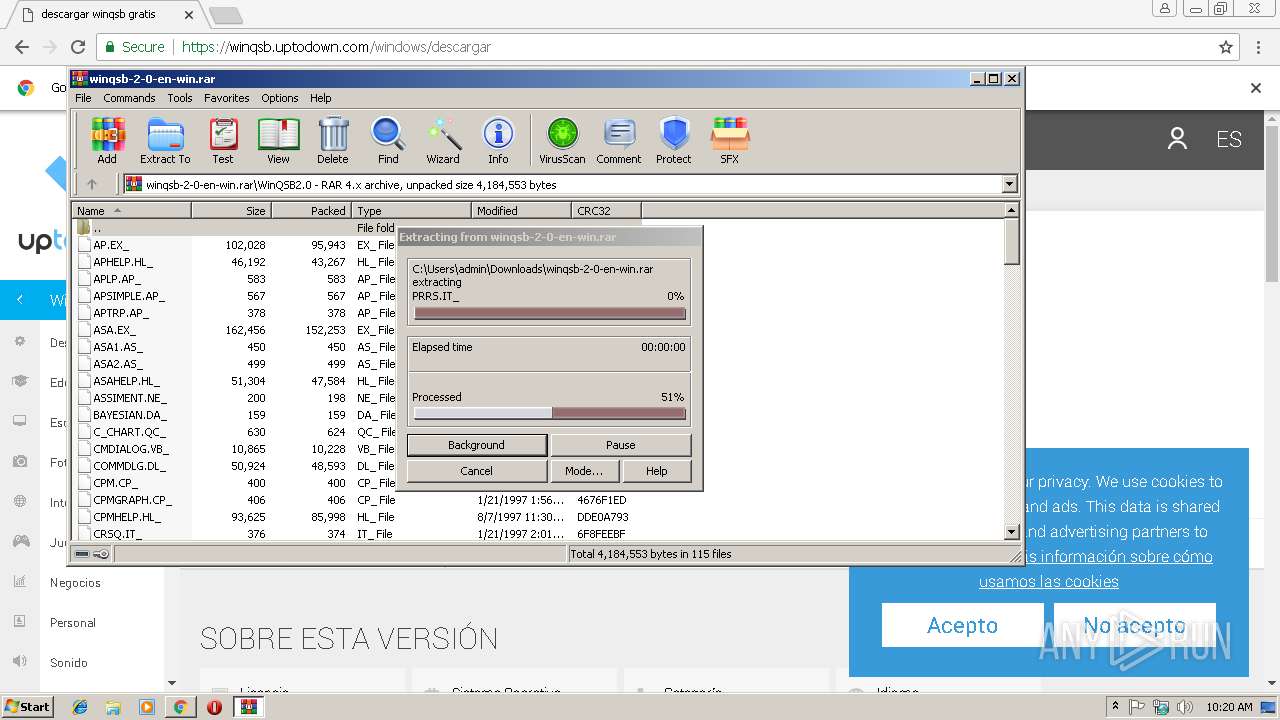1280x720 pixels.
Task: Click the Protect archive icon
Action: click(x=674, y=140)
